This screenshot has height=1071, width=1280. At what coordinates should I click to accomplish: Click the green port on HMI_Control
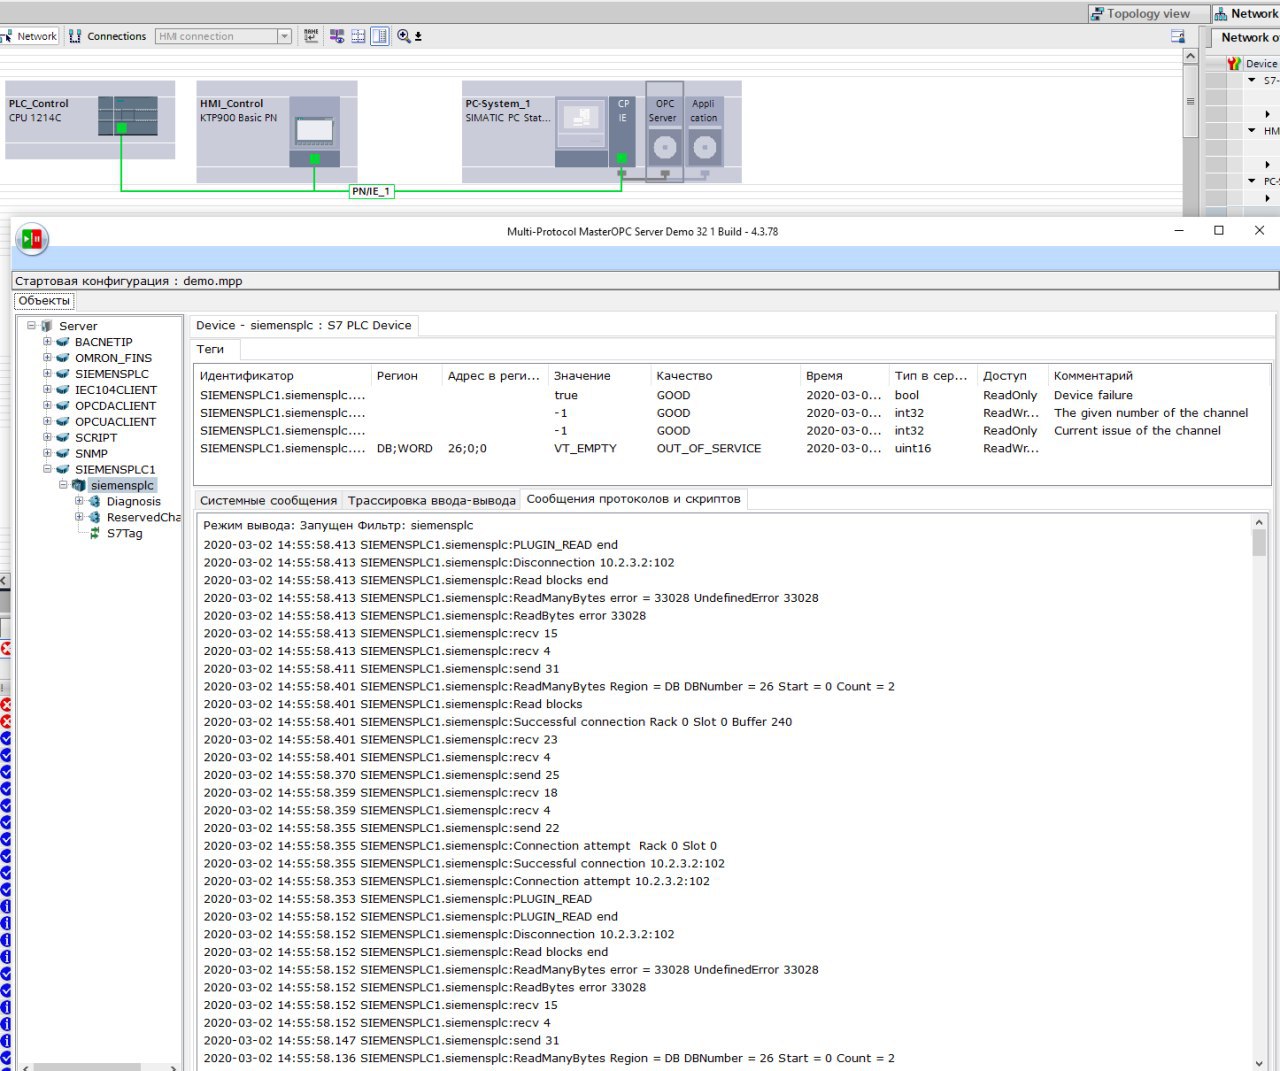314,159
